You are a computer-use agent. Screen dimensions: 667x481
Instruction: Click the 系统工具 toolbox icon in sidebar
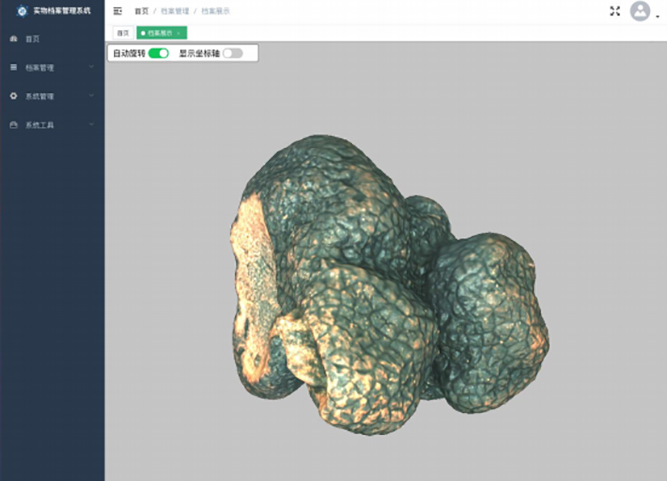[x=13, y=125]
